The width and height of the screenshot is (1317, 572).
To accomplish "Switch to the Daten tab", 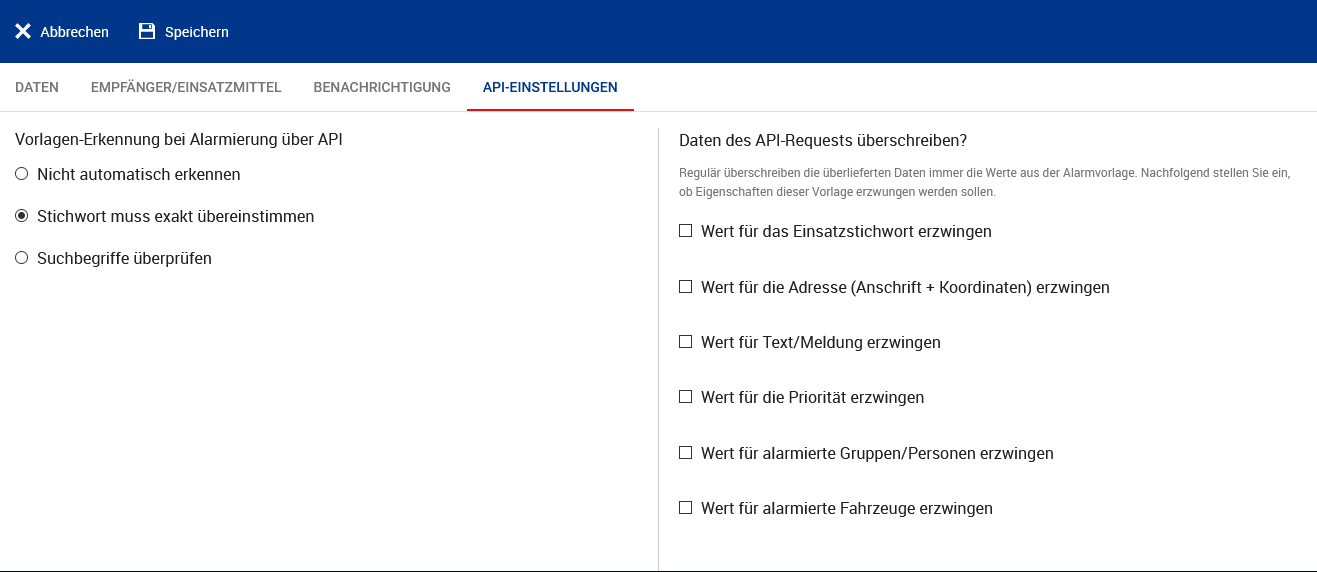I will click(37, 87).
